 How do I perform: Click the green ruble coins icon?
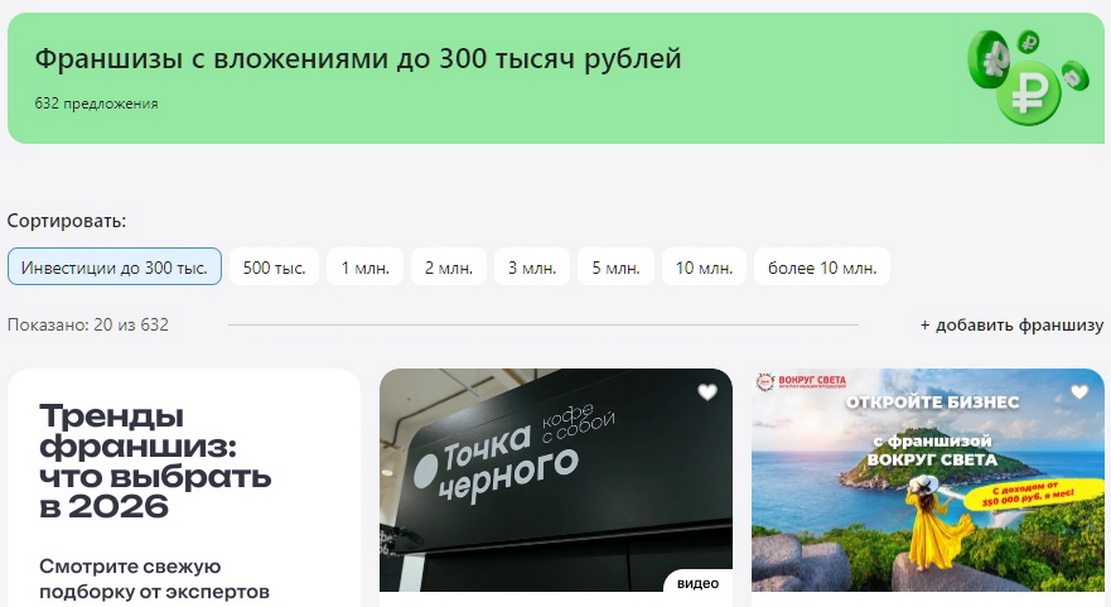click(1027, 77)
